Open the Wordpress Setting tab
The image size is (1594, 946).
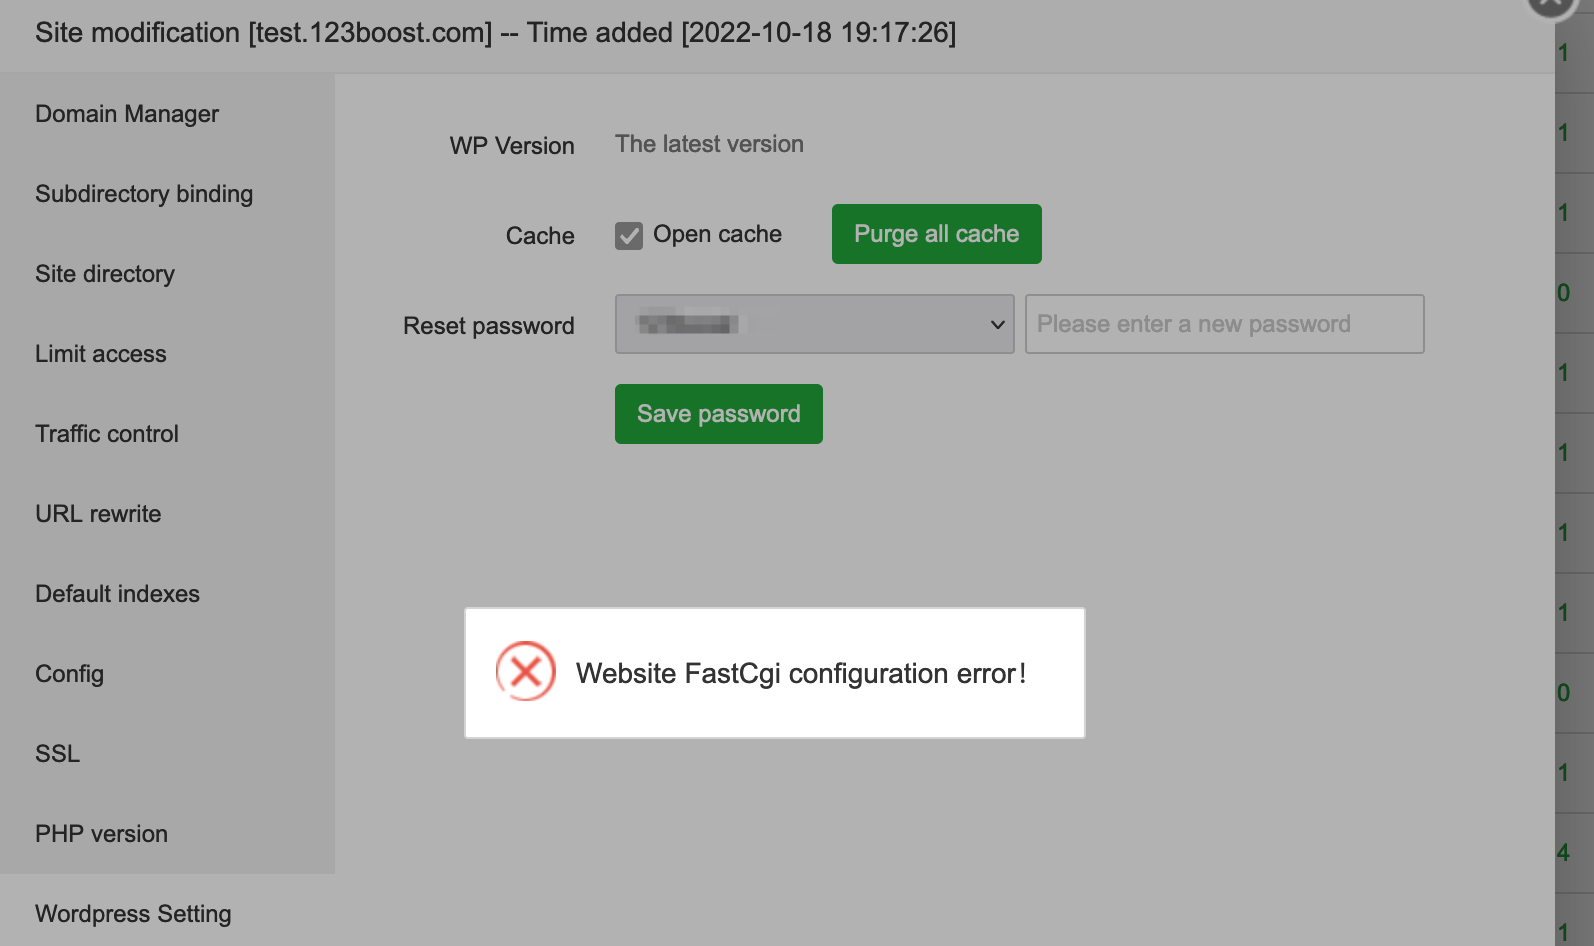[133, 914]
